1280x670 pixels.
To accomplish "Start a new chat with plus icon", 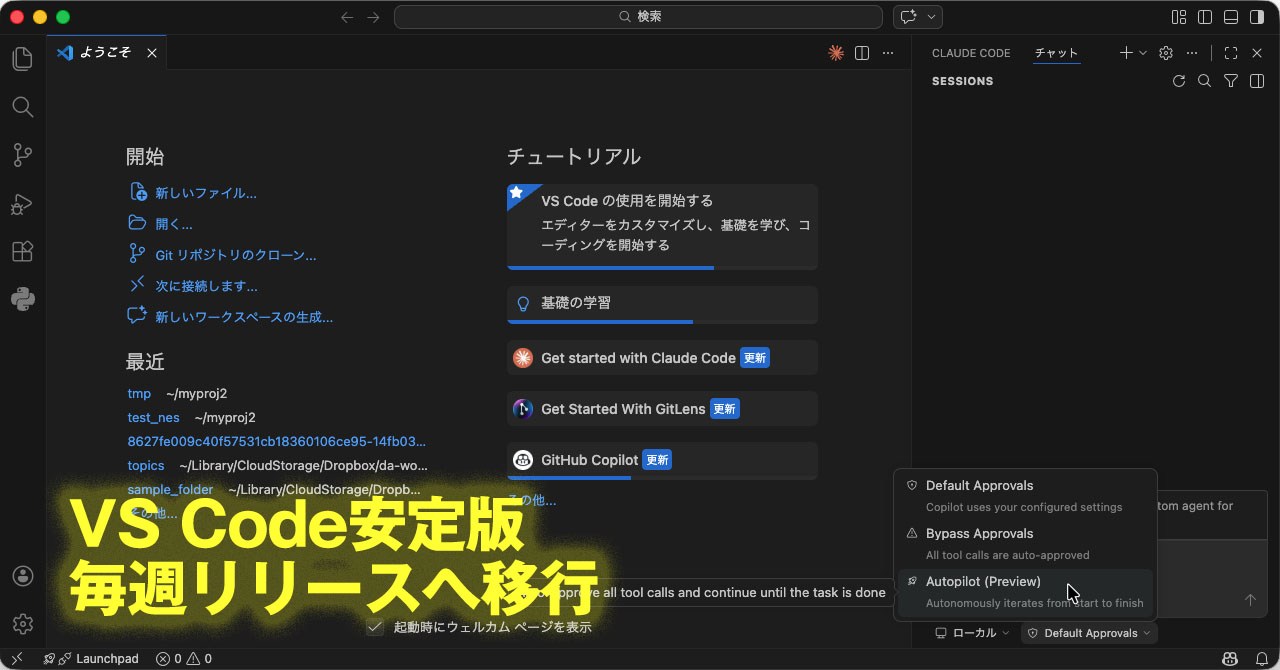I will (x=1126, y=53).
